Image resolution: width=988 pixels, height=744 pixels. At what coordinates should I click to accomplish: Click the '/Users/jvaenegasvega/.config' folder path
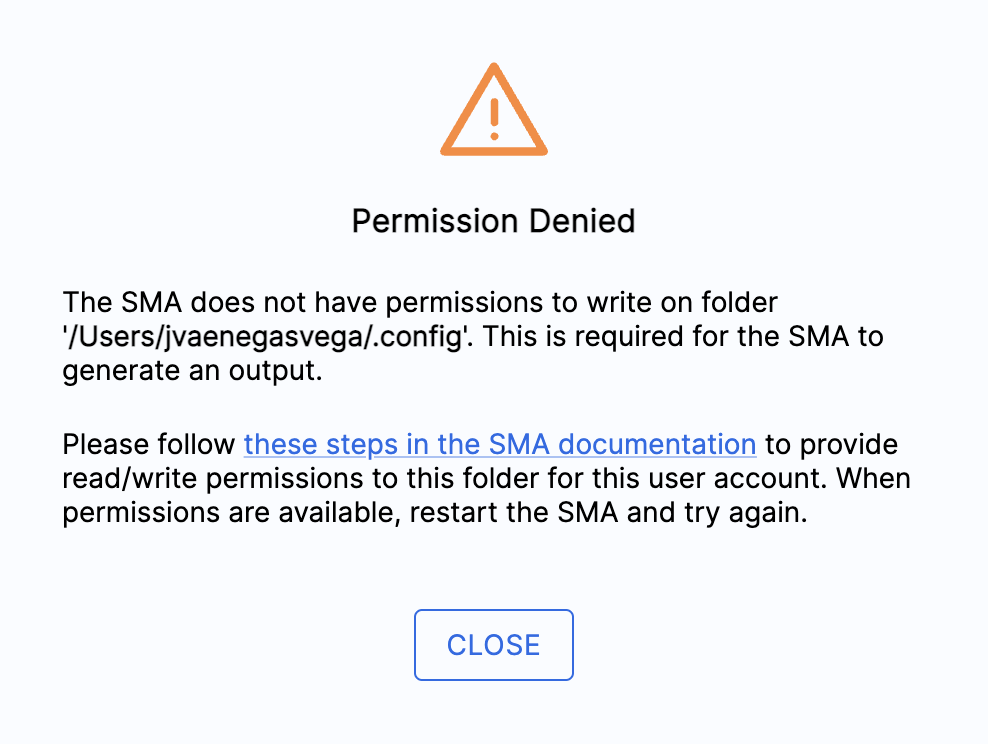(255, 337)
